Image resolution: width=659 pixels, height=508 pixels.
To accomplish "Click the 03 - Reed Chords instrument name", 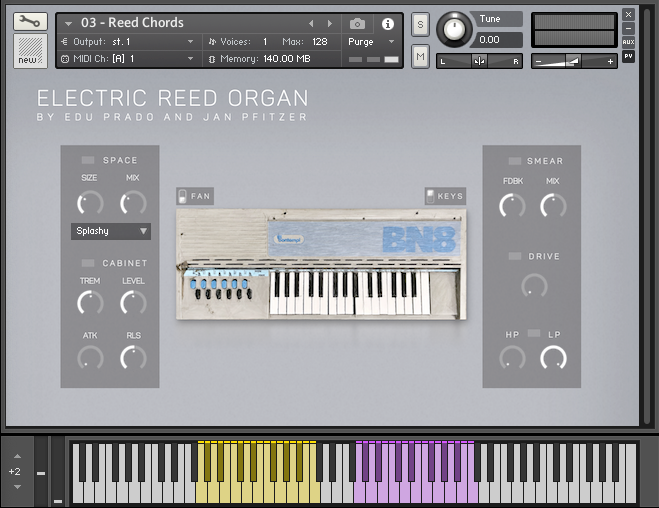I will click(146, 23).
